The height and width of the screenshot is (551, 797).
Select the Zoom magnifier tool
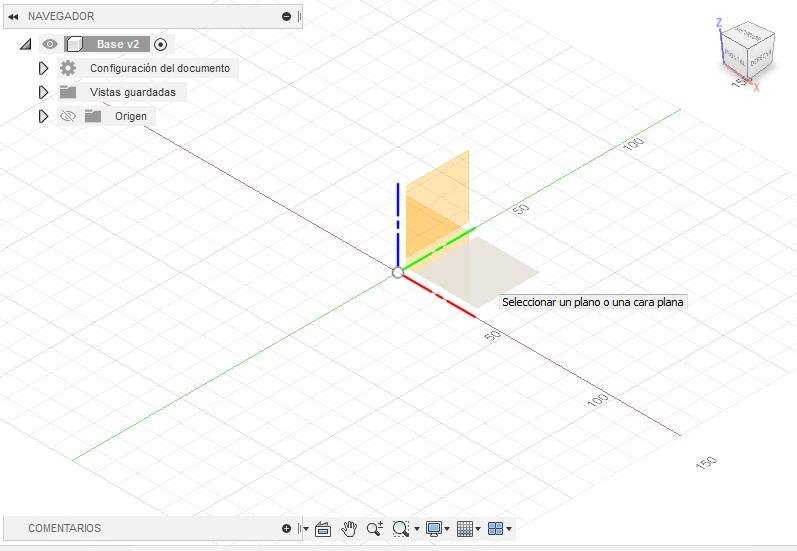tap(375, 529)
